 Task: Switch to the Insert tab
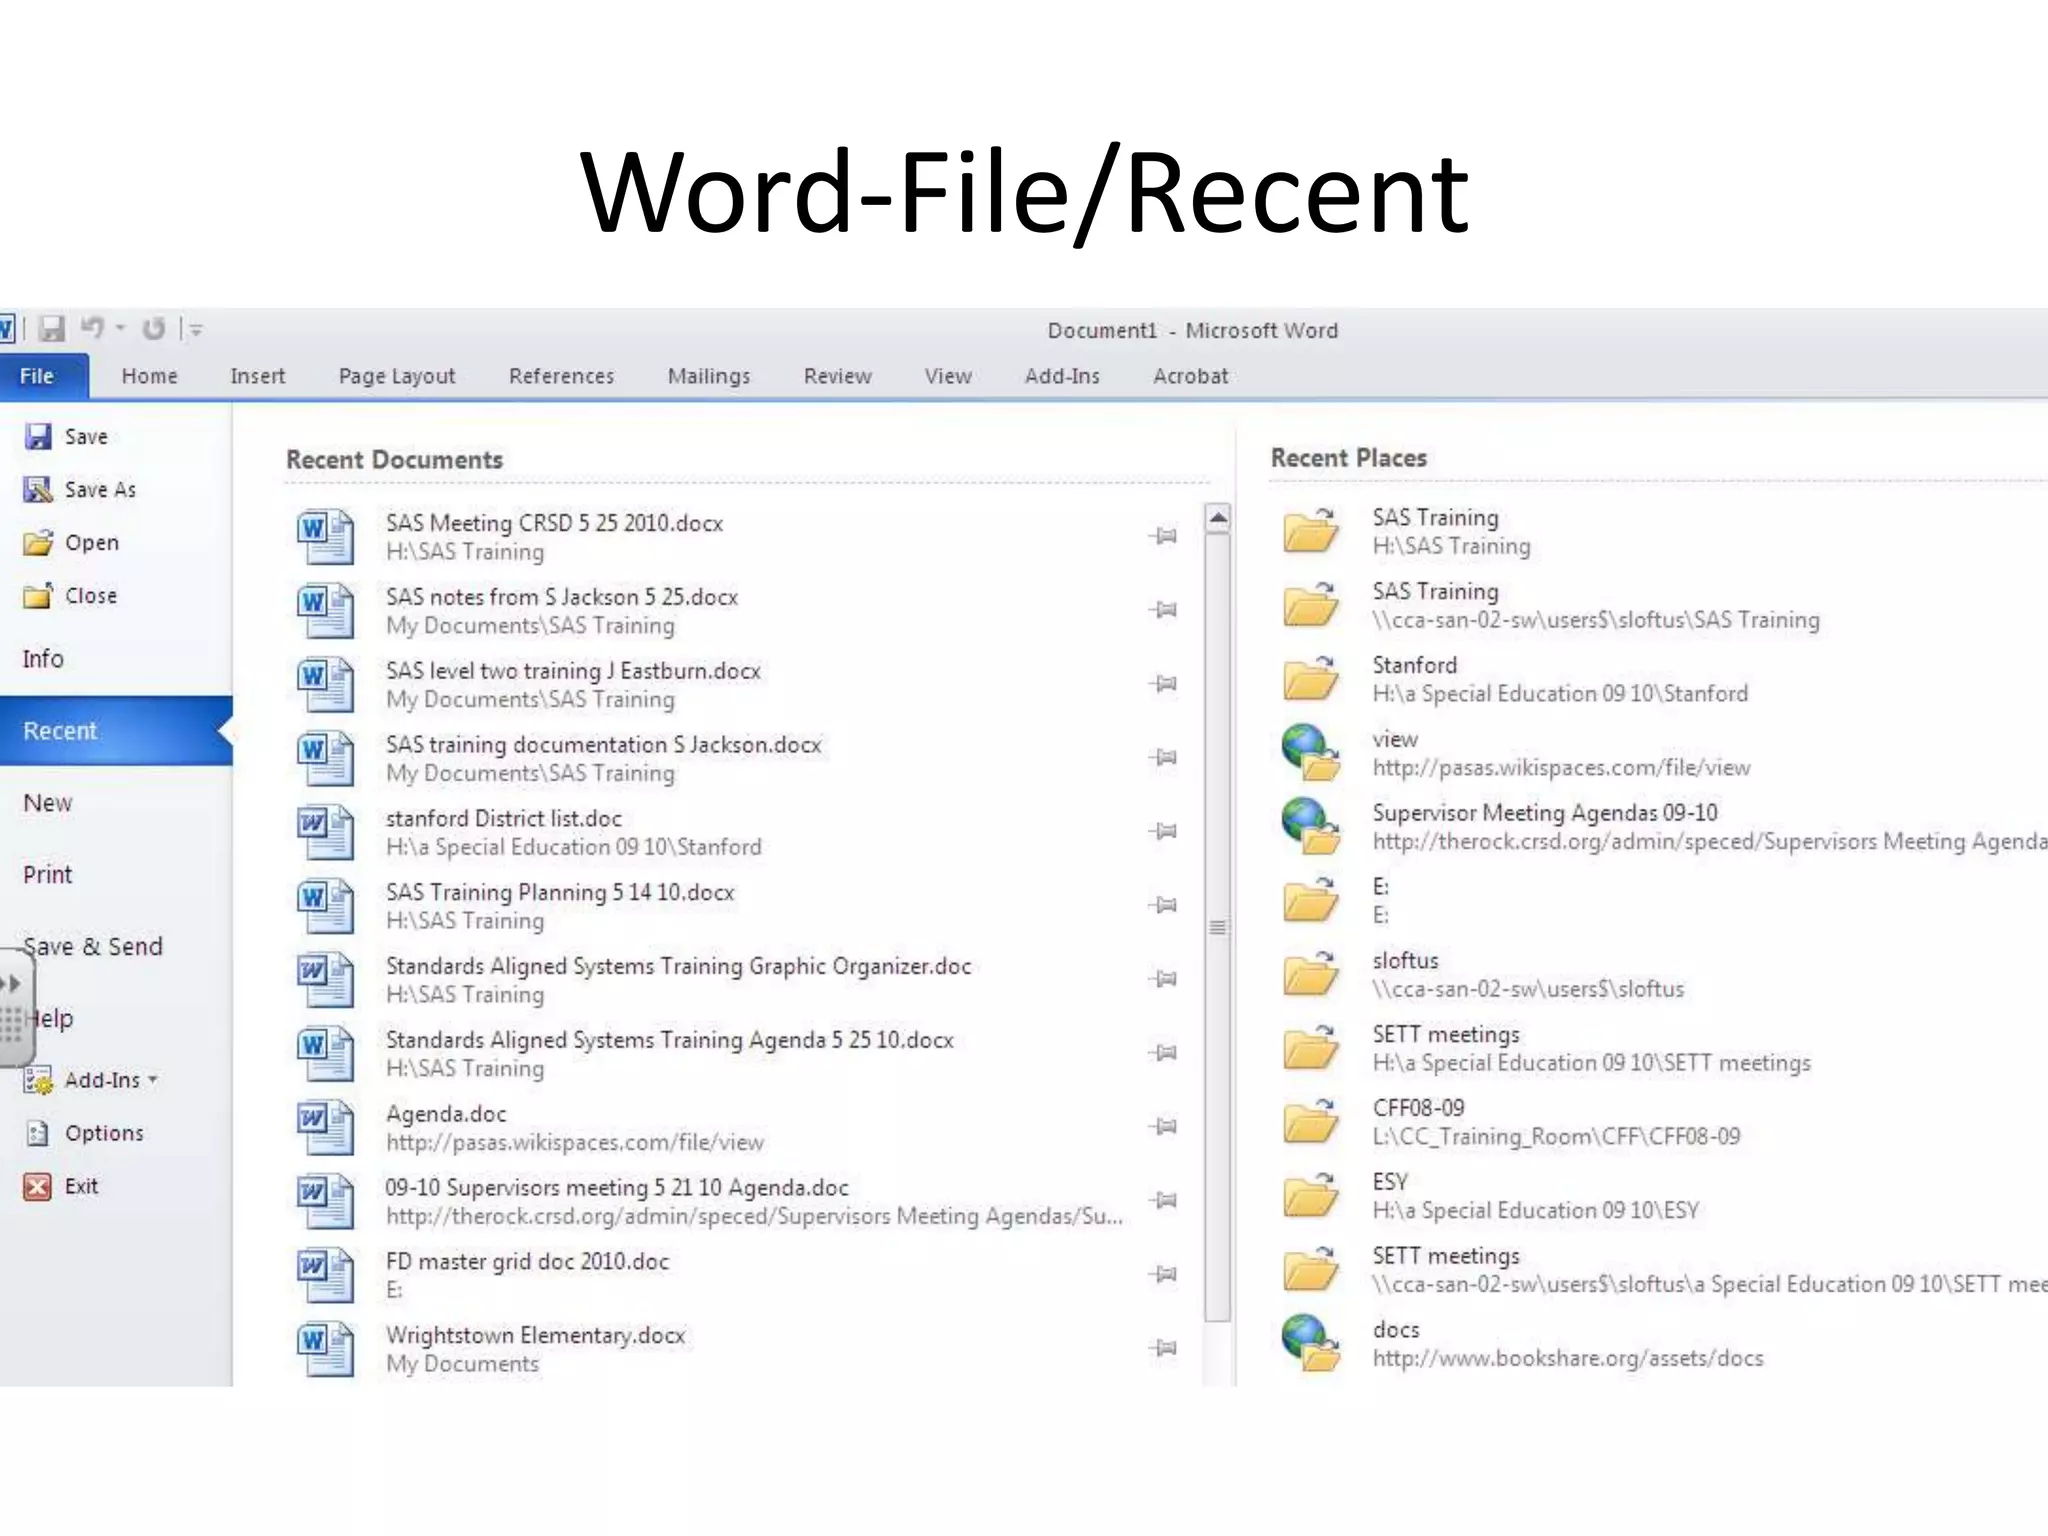coord(257,376)
